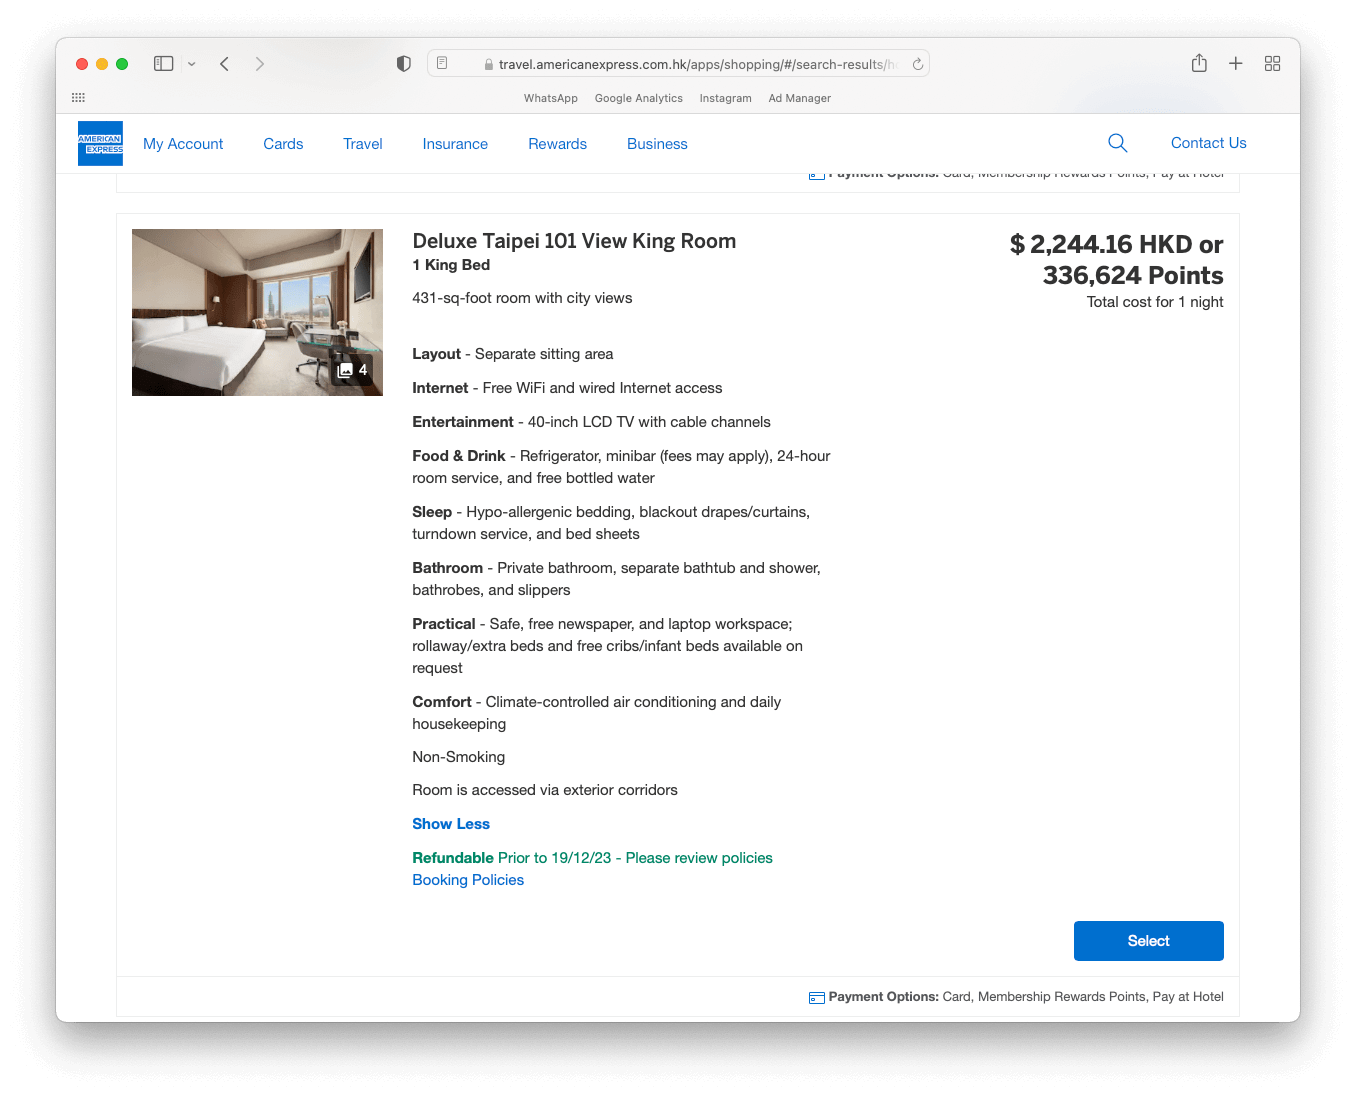Open the Travel menu
1356x1096 pixels.
coord(363,144)
